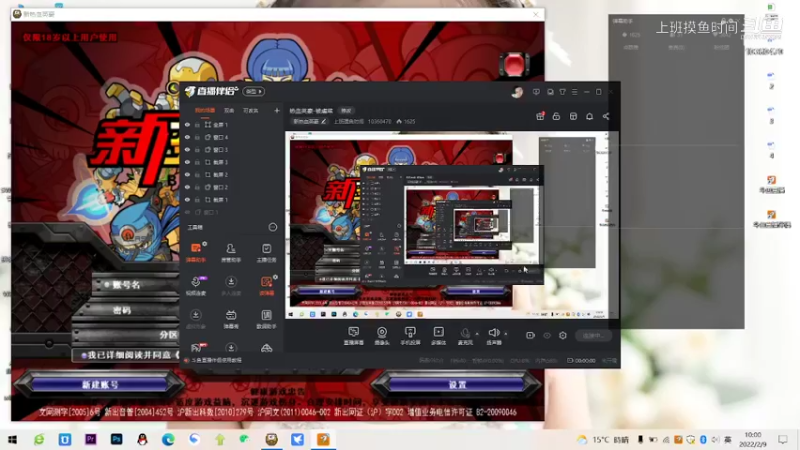This screenshot has height=450, width=800.
Task: Open the hamburger menu in title bar
Action: tap(574, 92)
